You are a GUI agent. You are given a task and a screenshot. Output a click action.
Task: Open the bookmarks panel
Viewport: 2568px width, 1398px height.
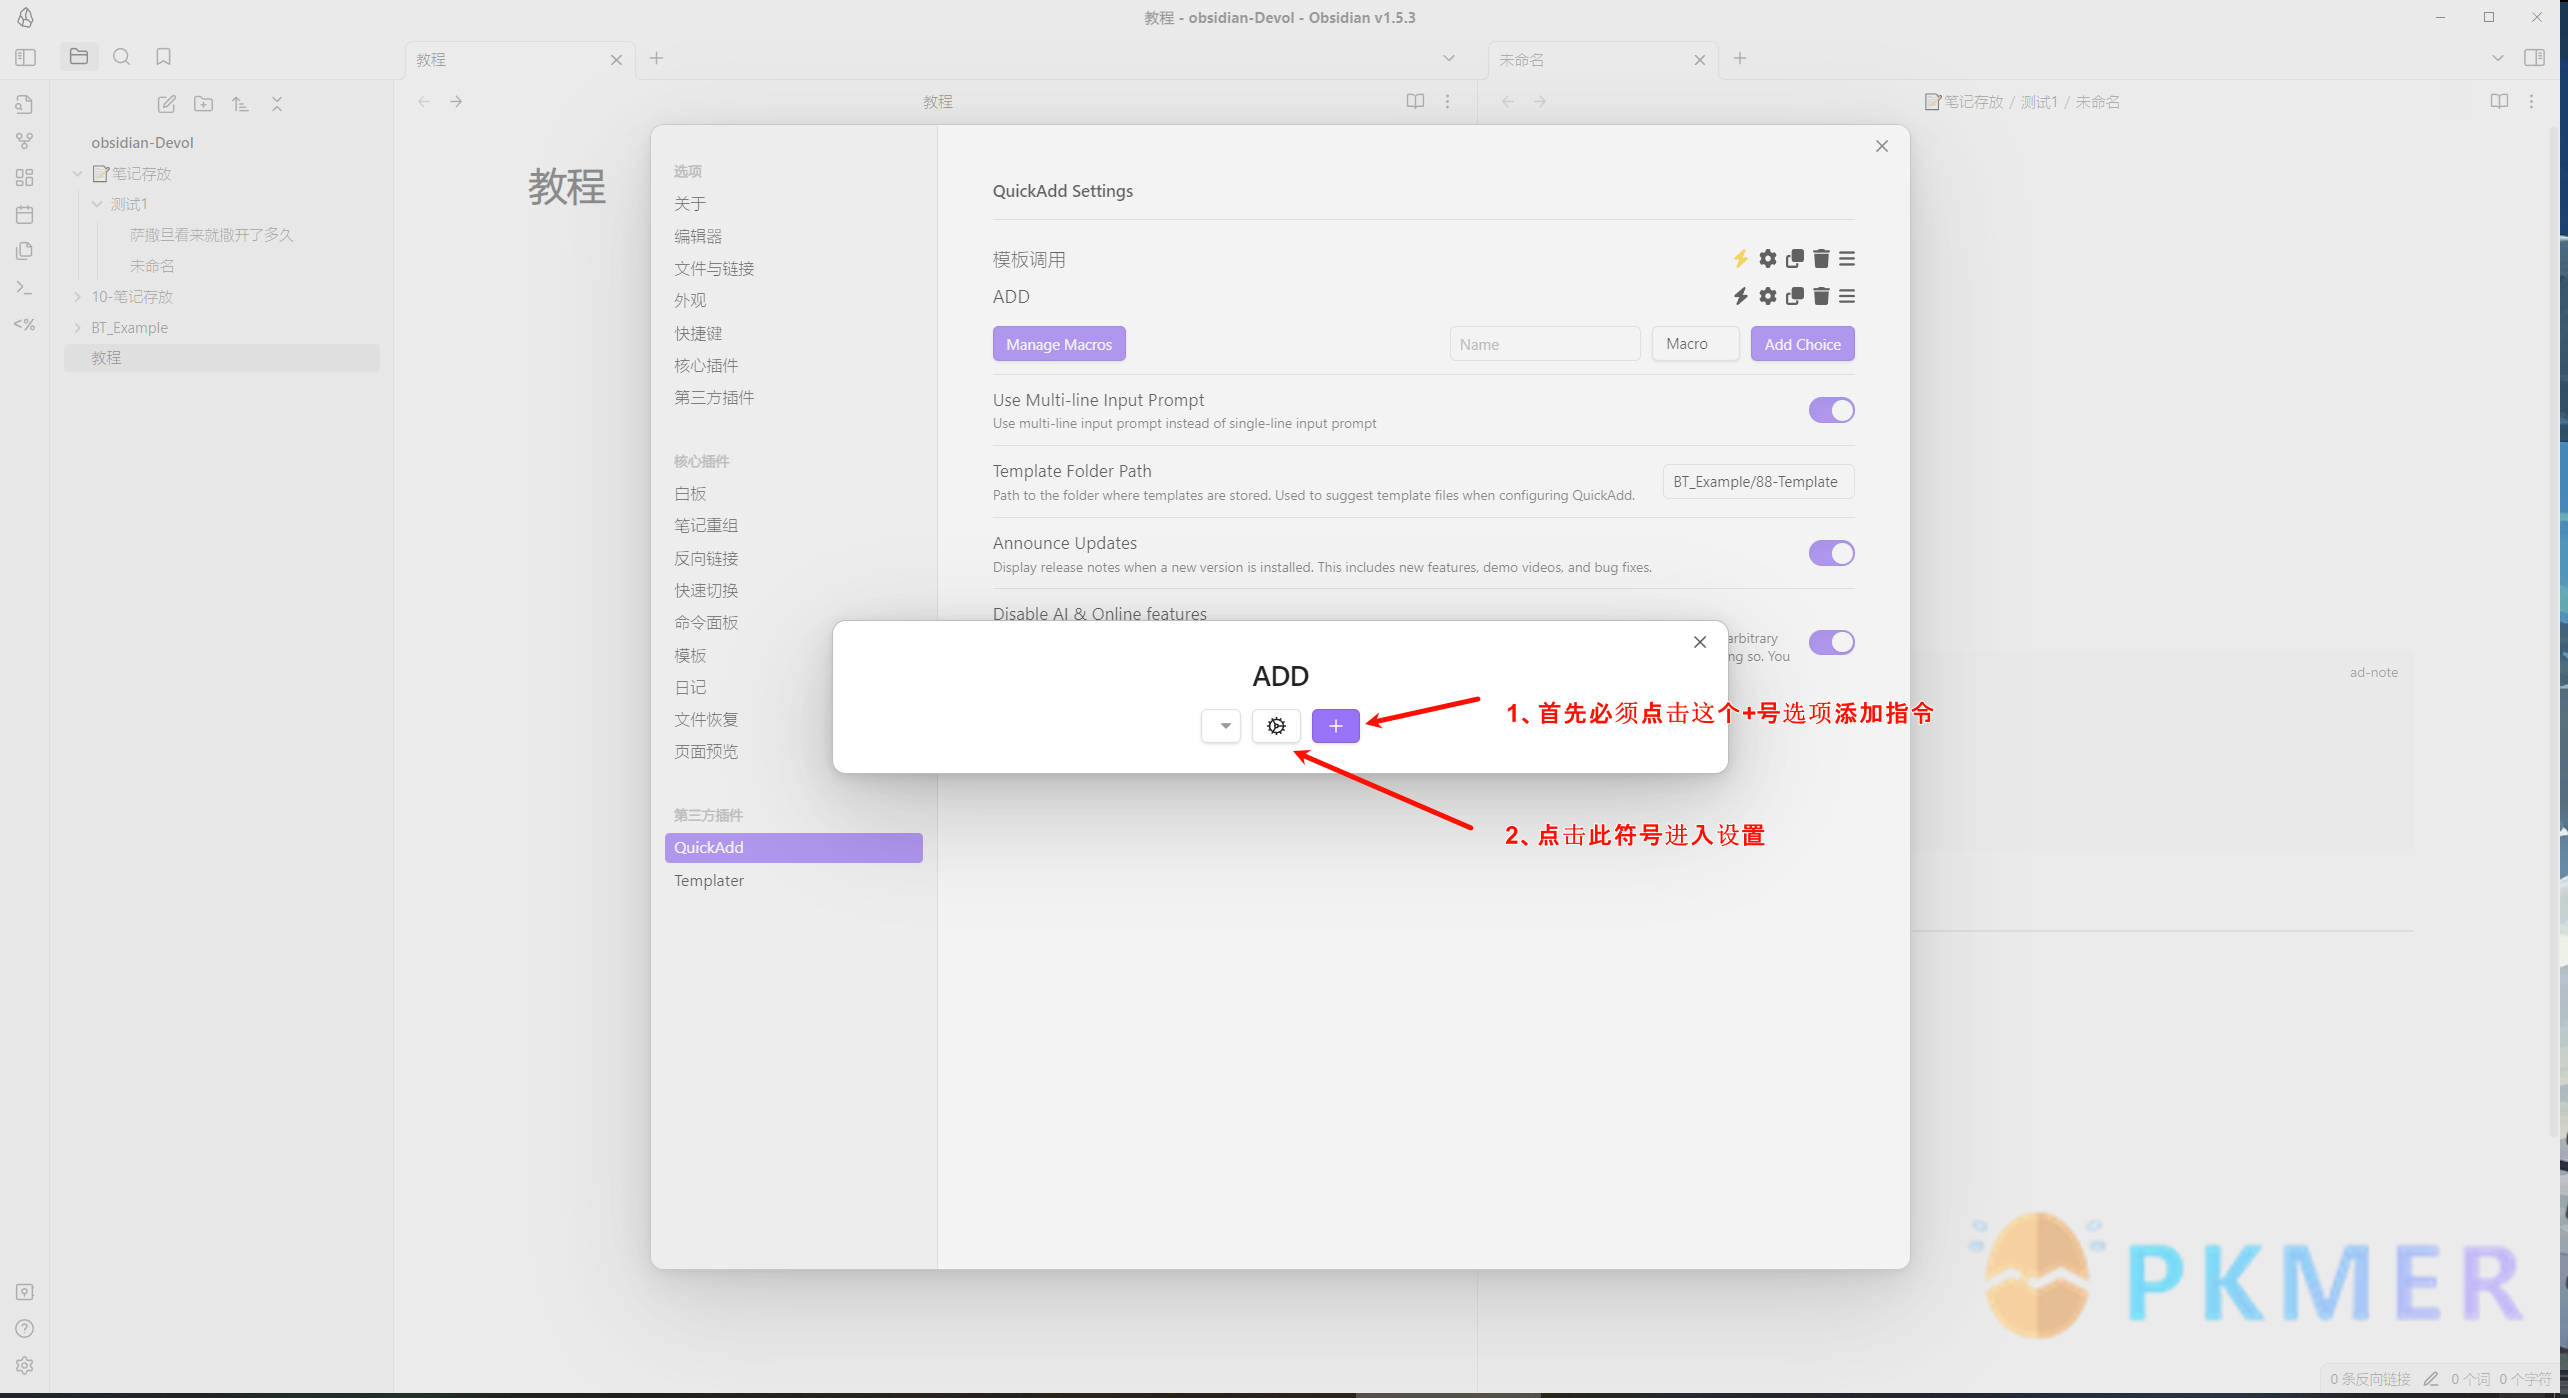point(164,56)
